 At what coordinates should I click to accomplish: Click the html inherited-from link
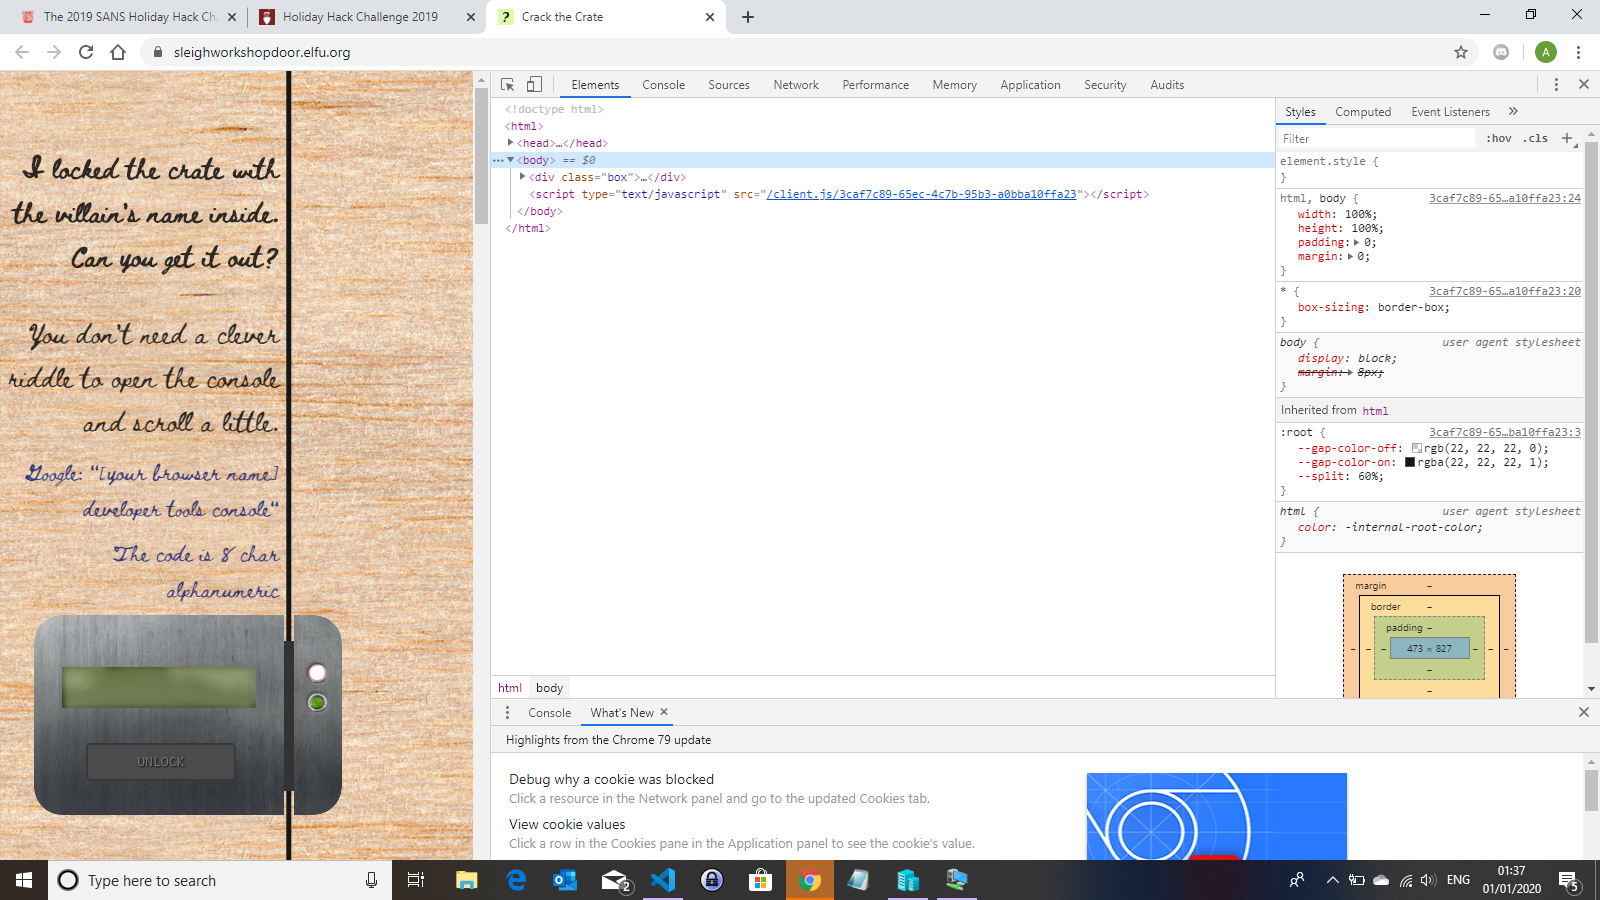pyautogui.click(x=1375, y=411)
